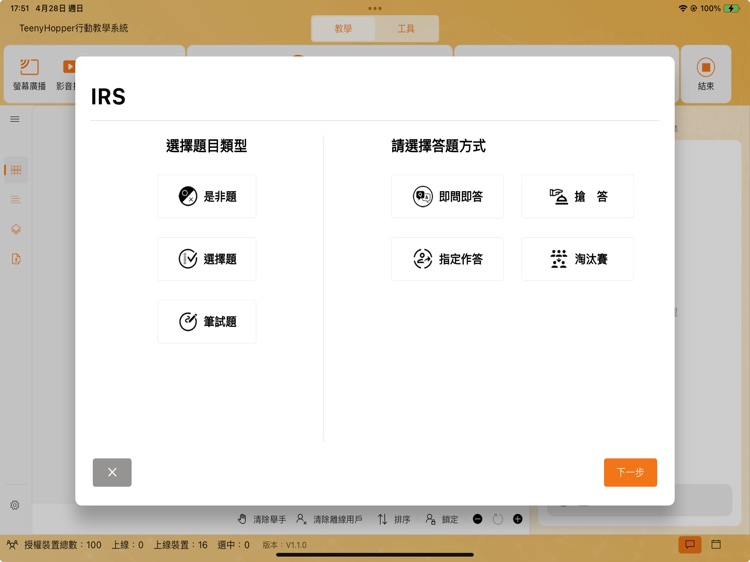750x562 pixels.
Task: Click 排序 sort in bottom toolbar
Action: [394, 519]
